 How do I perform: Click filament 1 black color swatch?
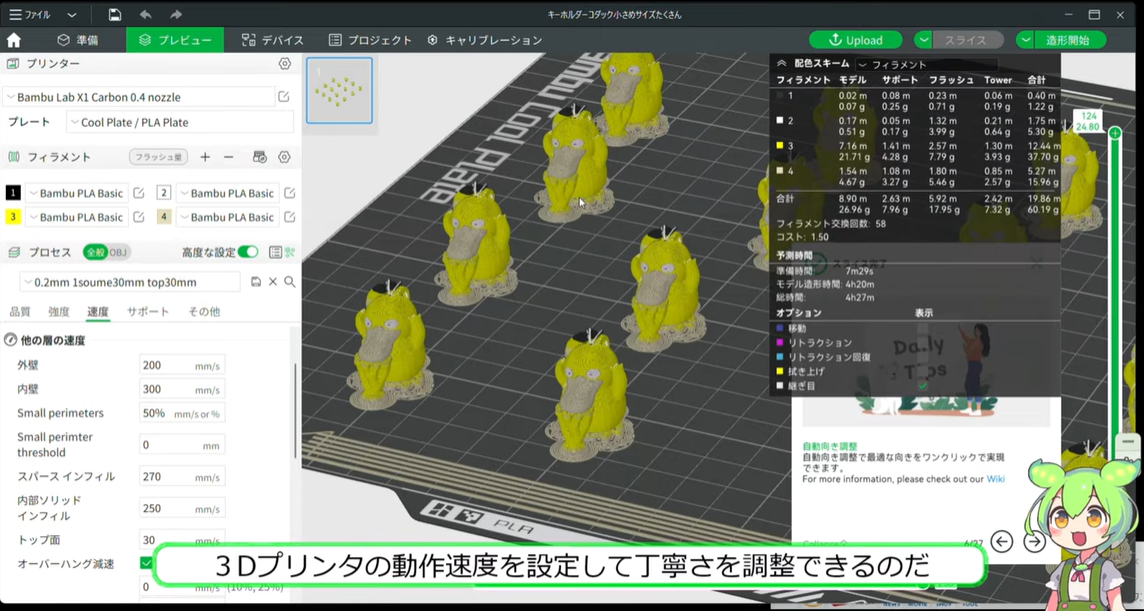click(x=13, y=193)
